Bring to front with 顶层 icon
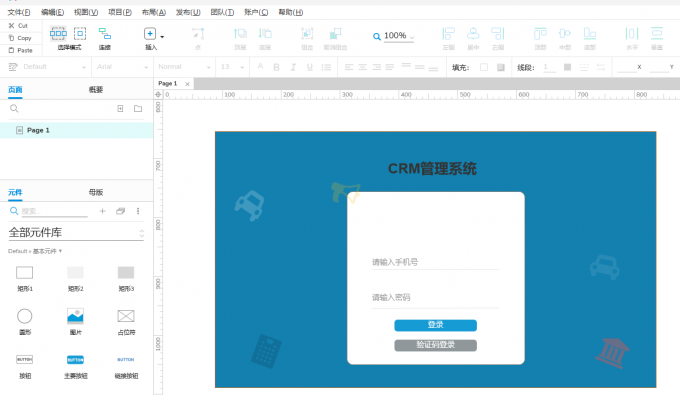 click(240, 33)
